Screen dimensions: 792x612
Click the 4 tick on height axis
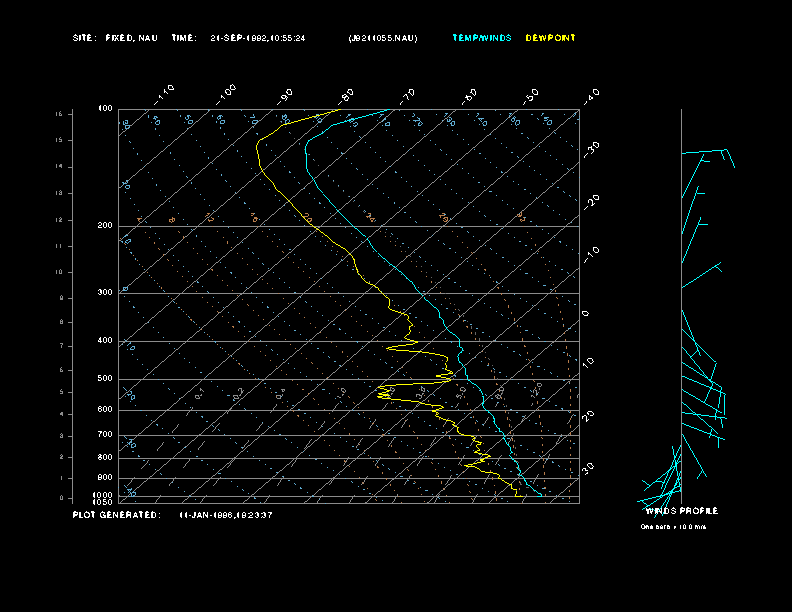coord(62,414)
